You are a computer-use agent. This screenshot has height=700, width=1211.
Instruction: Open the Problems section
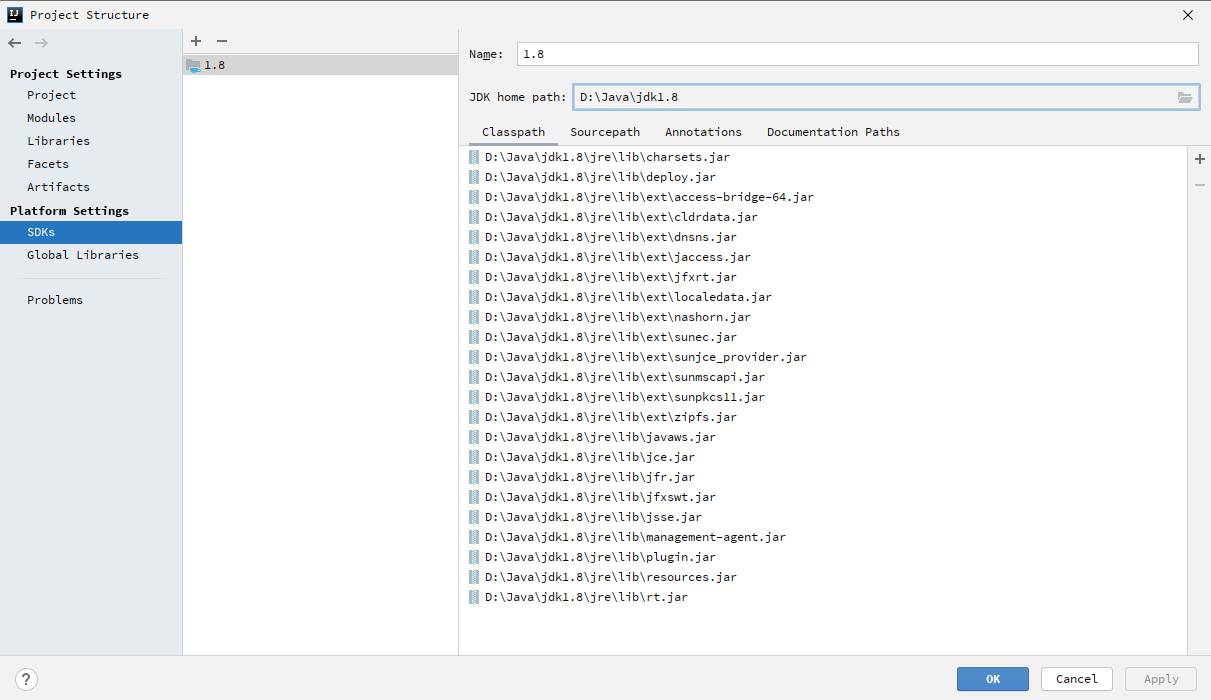[x=55, y=300]
